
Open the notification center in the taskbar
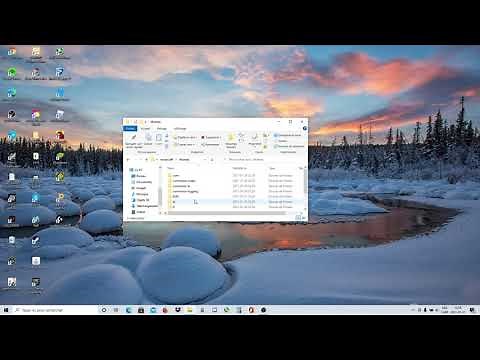(x=472, y=310)
